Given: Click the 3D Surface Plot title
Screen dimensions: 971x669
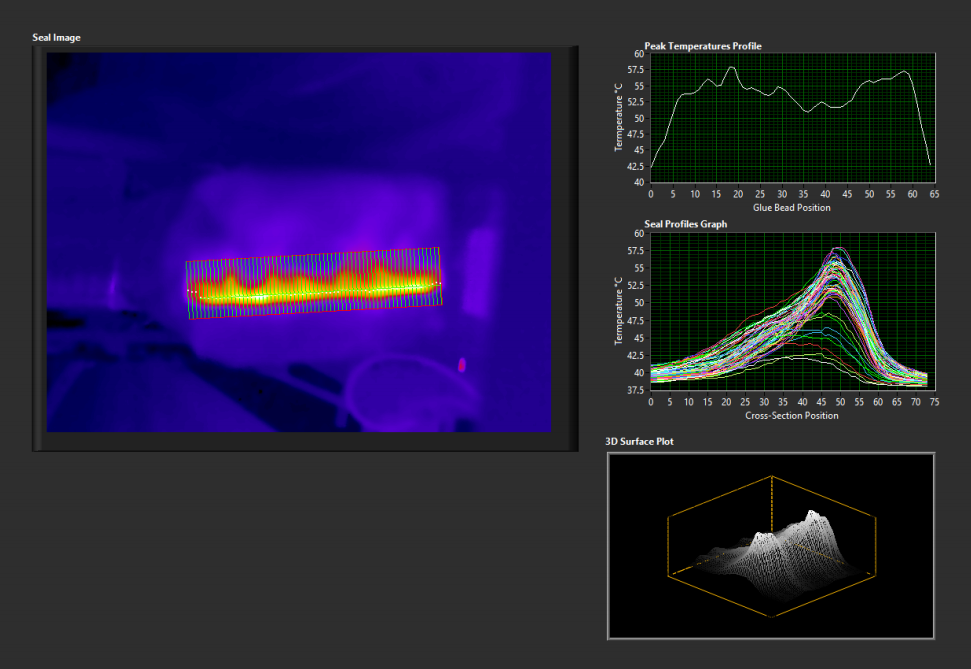Looking at the screenshot, I should coord(639,441).
